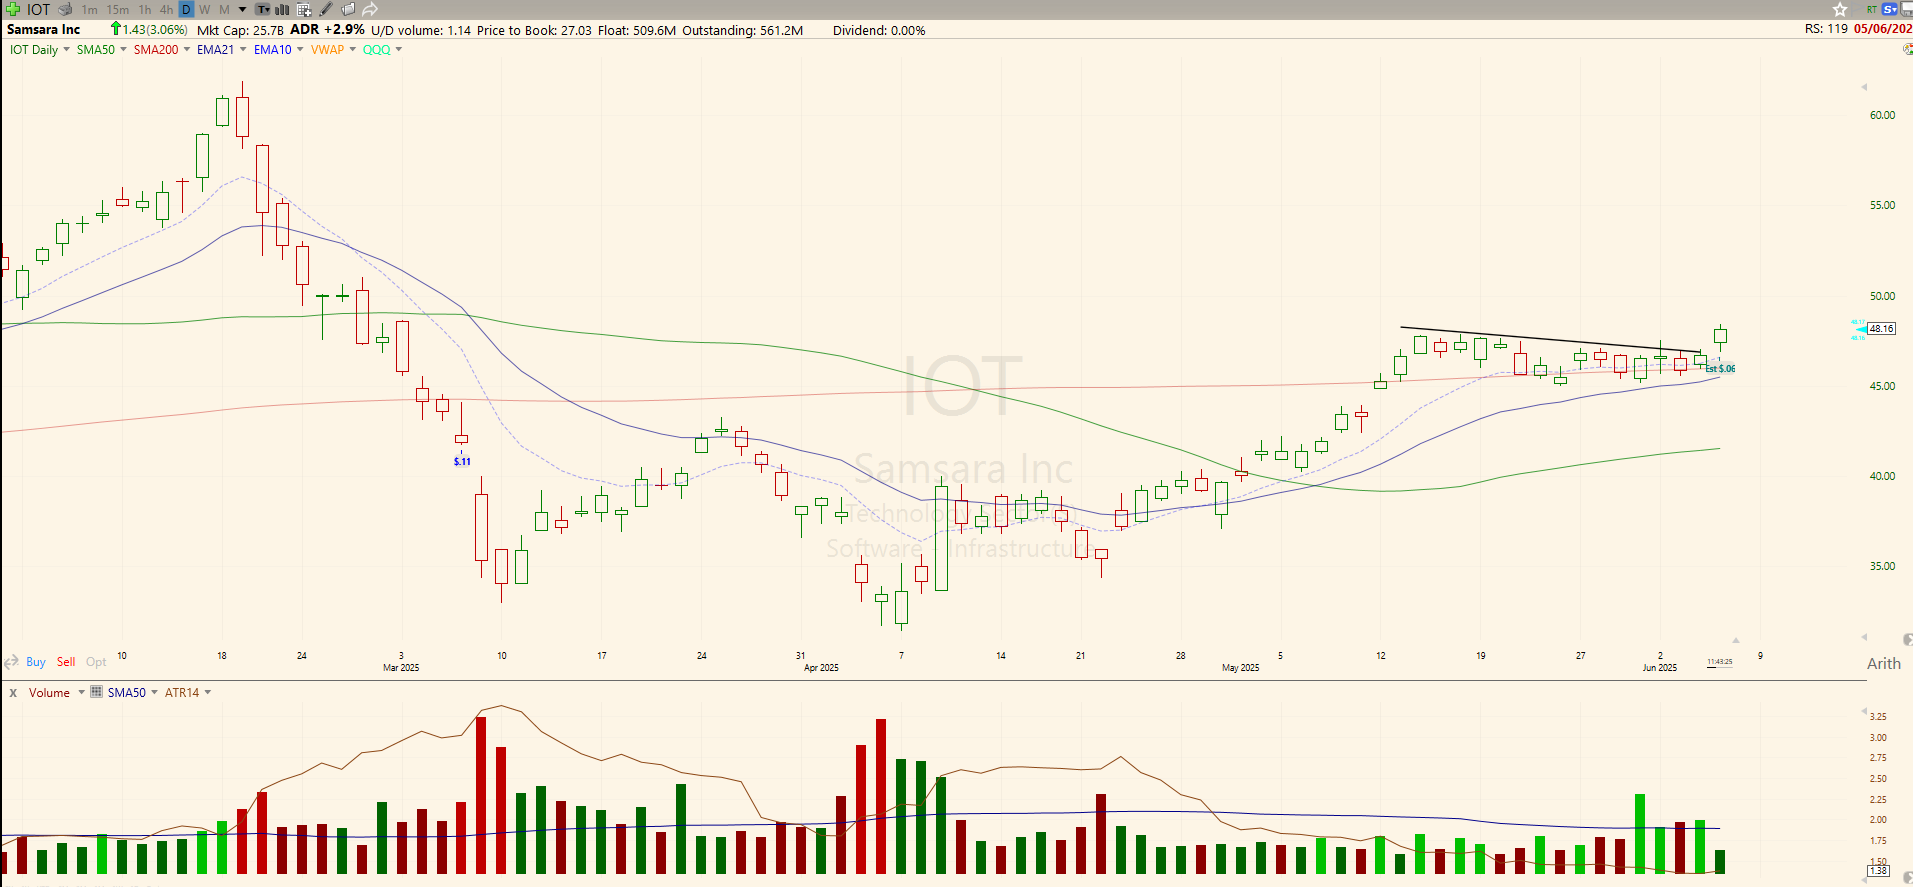
Task: Click the Dividend: 0.00% value
Action: (879, 30)
